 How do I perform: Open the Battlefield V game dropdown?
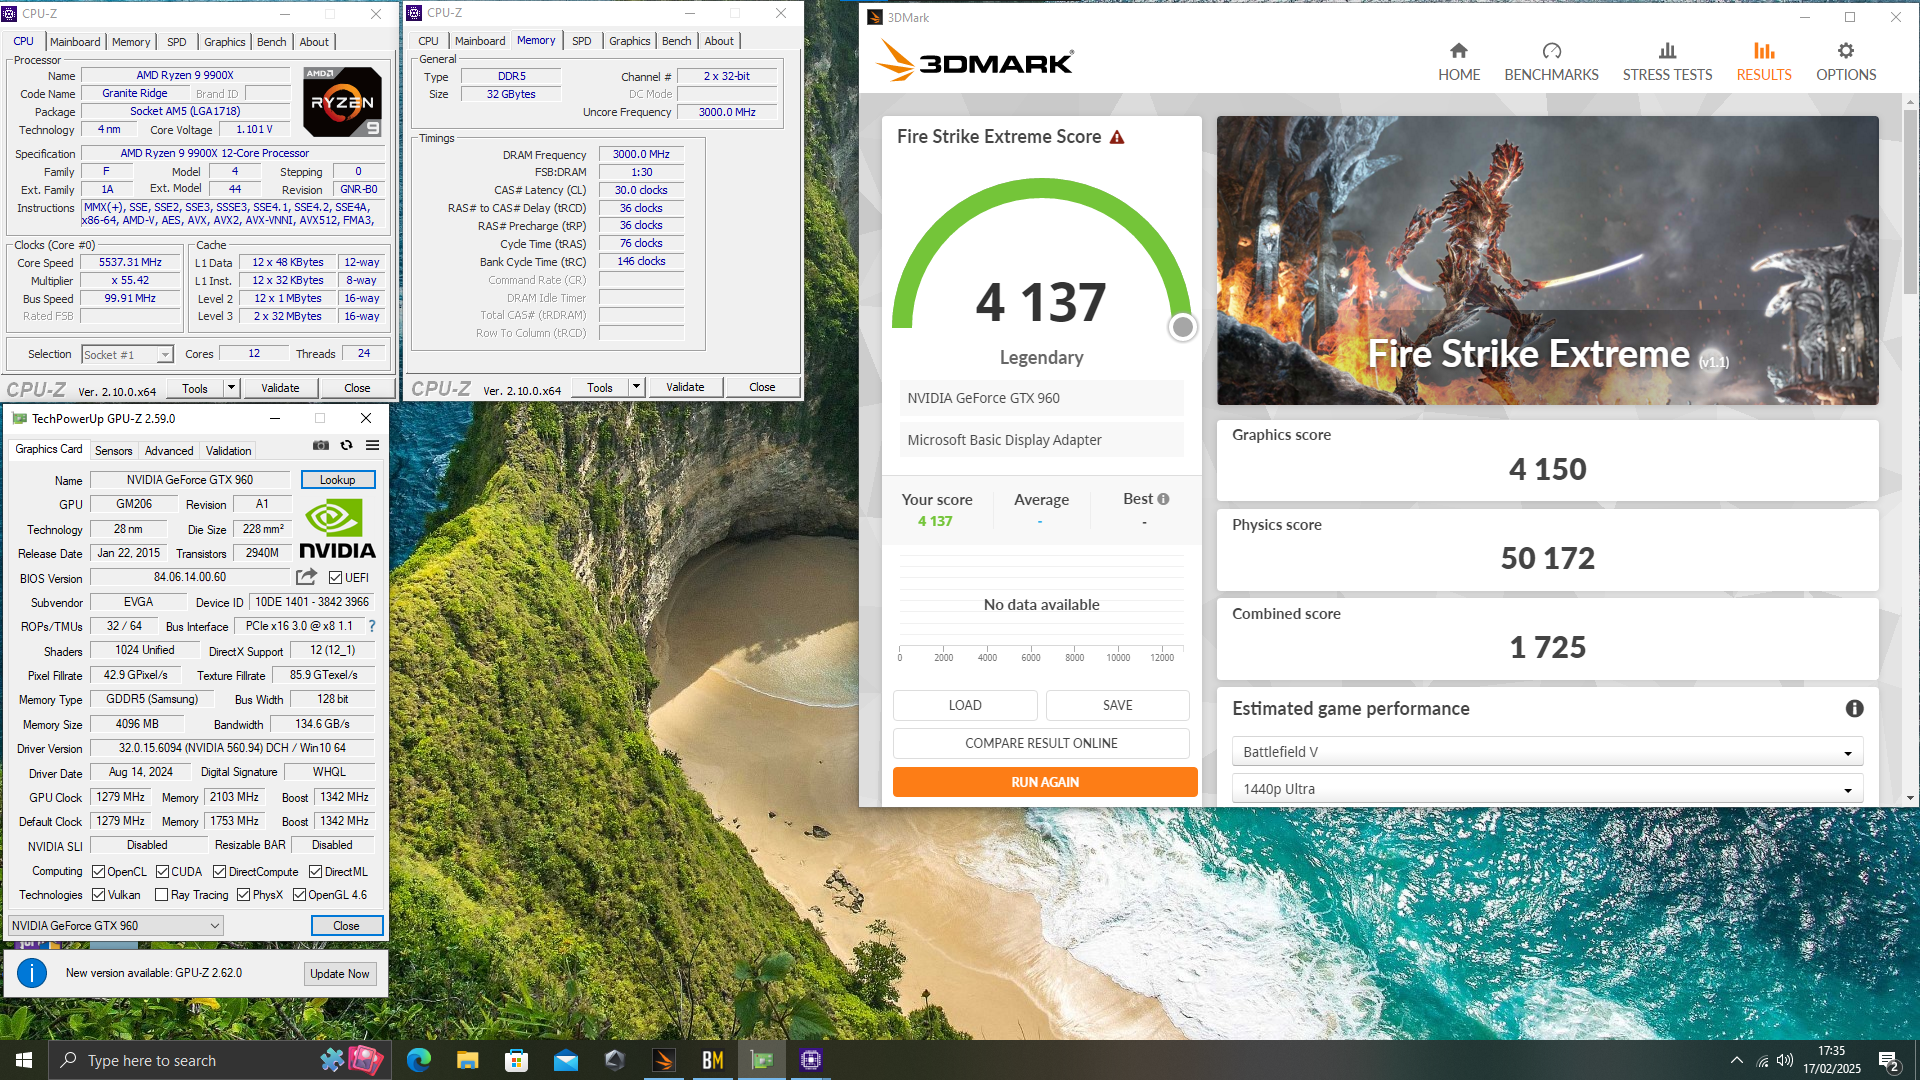1547,752
